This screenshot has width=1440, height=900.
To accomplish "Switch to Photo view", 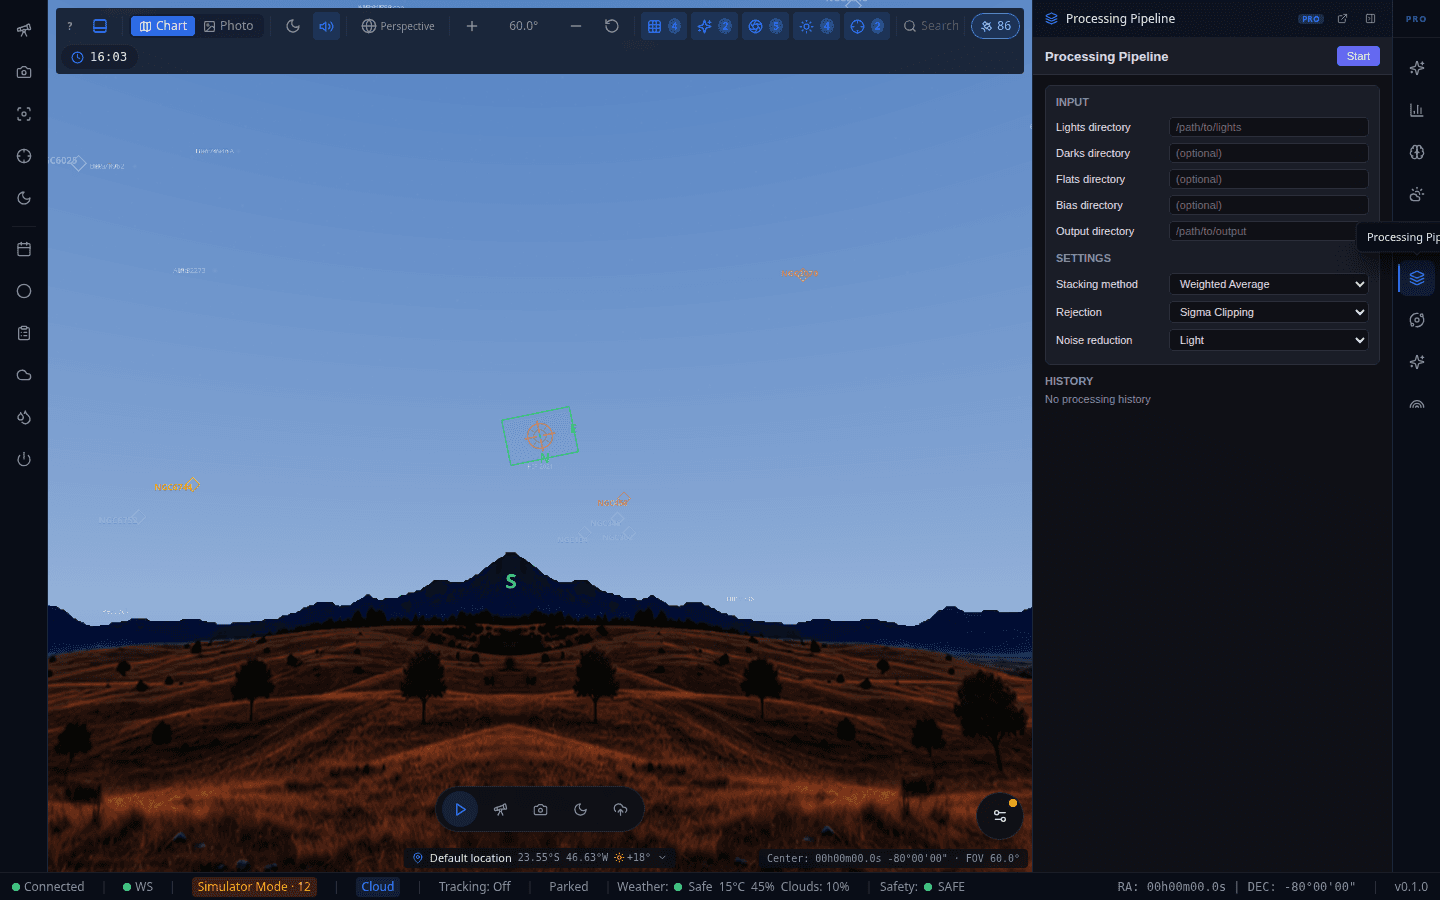I will (x=229, y=26).
